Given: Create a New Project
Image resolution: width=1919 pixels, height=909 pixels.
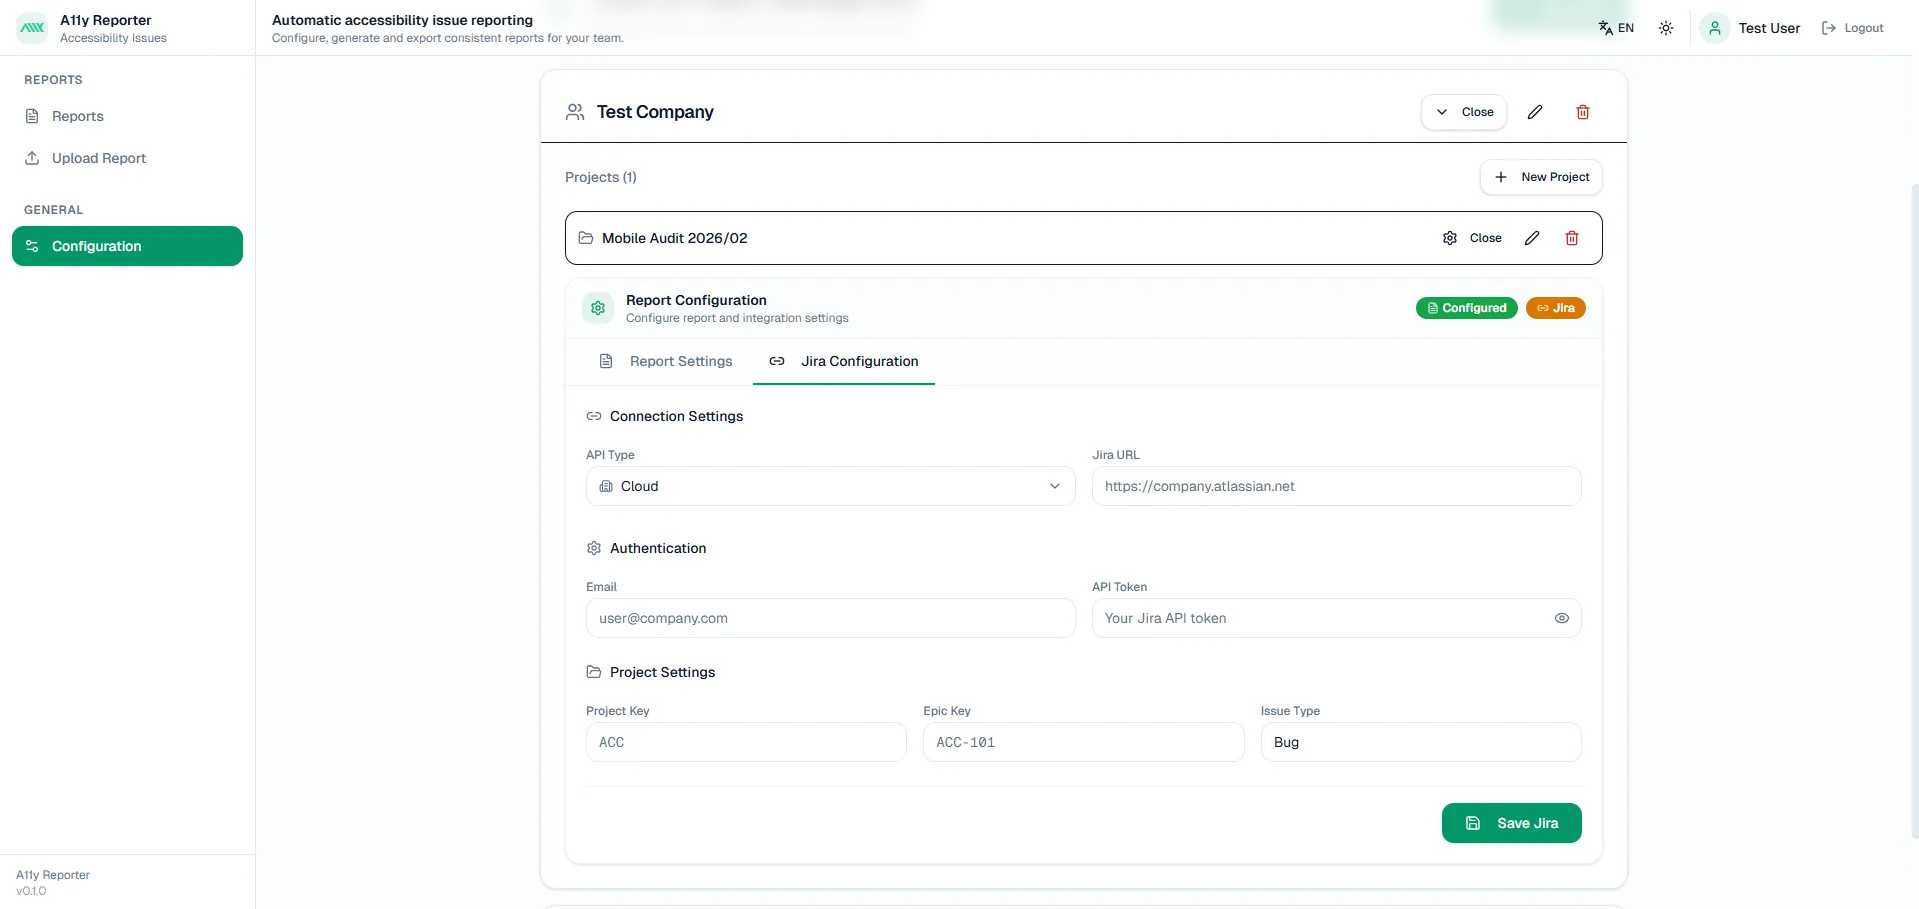Looking at the screenshot, I should pos(1541,177).
